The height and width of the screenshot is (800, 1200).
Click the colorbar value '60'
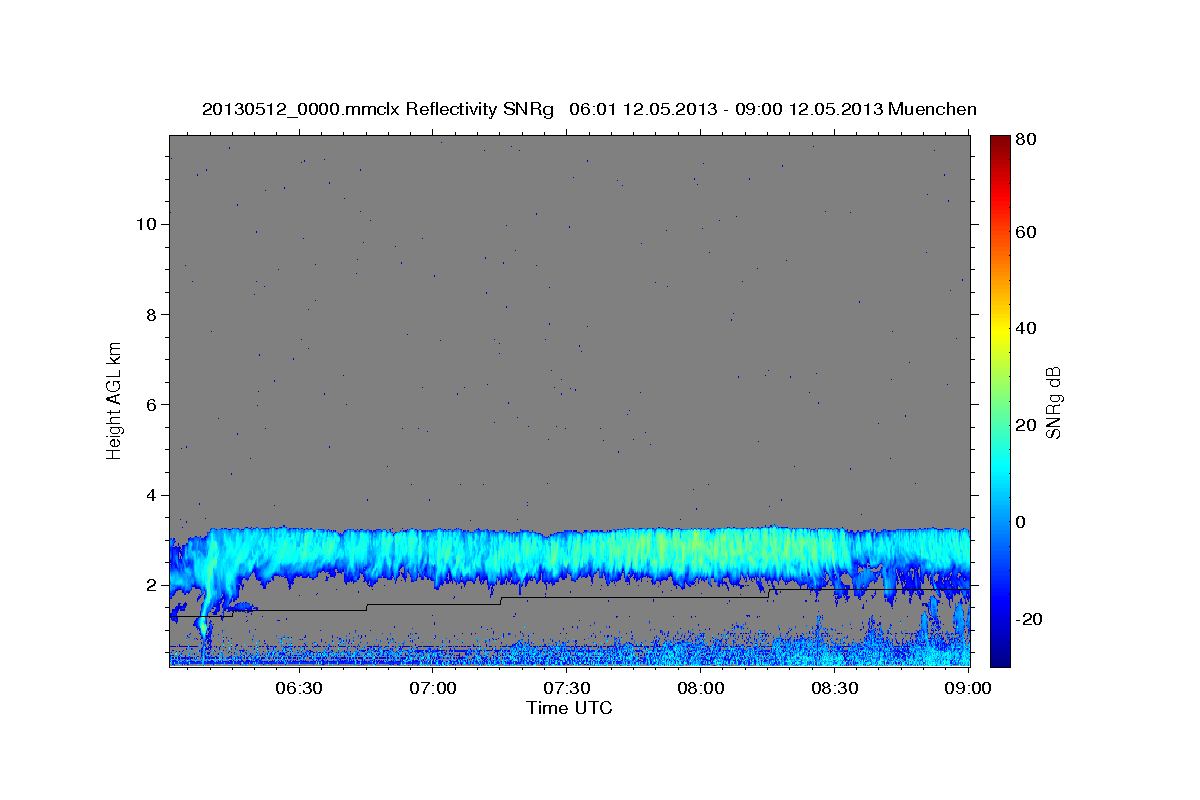[x=1025, y=232]
